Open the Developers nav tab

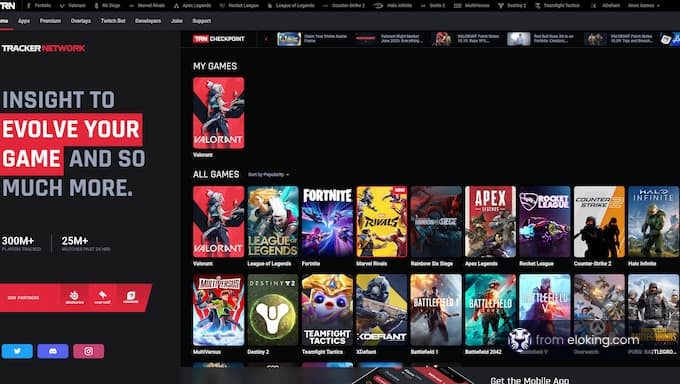tap(148, 21)
